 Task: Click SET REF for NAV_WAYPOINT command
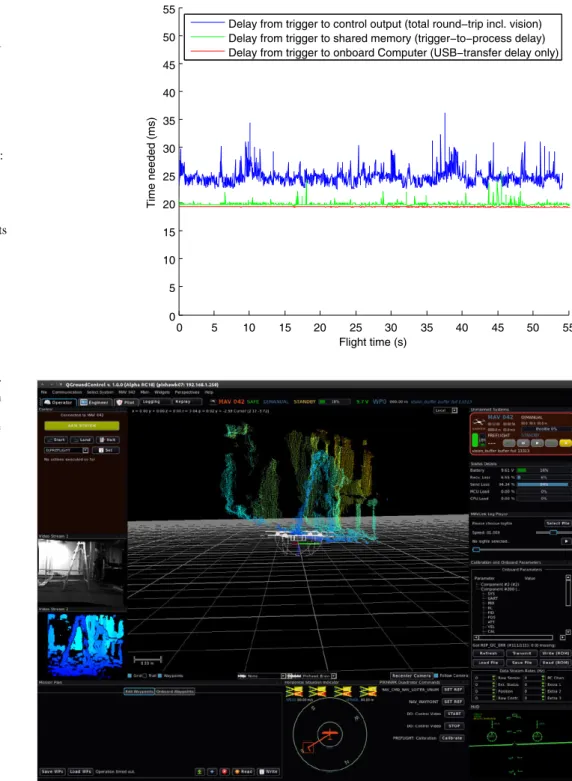[453, 701]
